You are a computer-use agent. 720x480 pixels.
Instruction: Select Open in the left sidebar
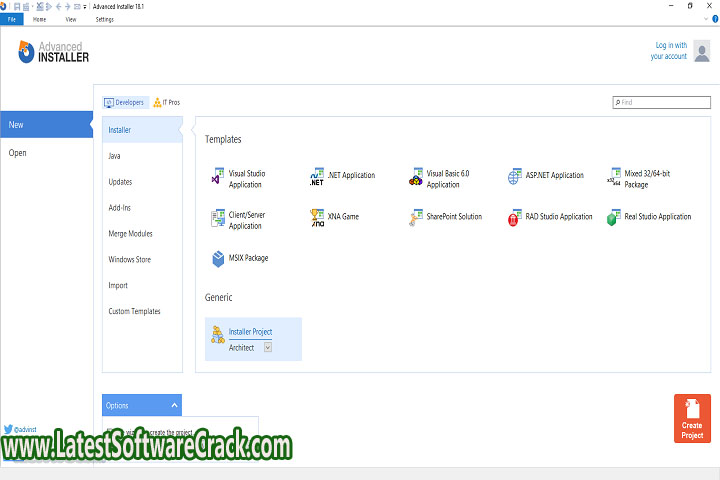point(17,153)
